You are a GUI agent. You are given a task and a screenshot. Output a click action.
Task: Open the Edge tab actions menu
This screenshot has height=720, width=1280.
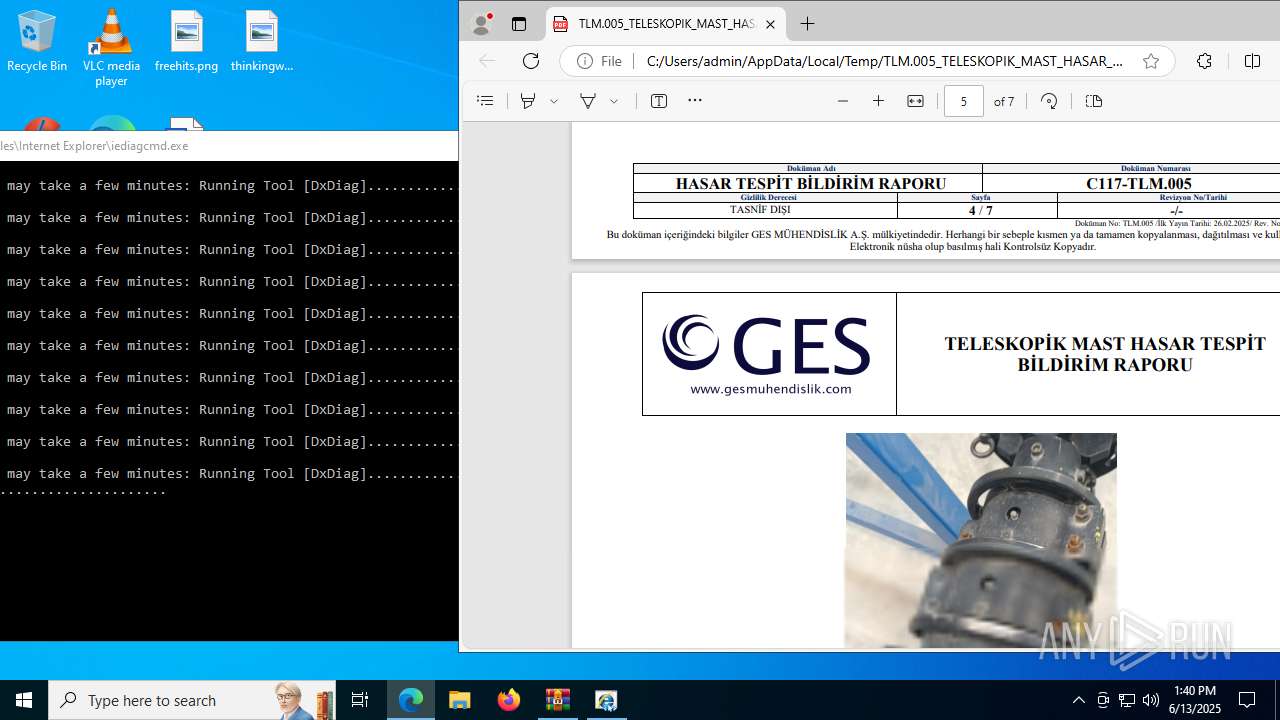518,24
